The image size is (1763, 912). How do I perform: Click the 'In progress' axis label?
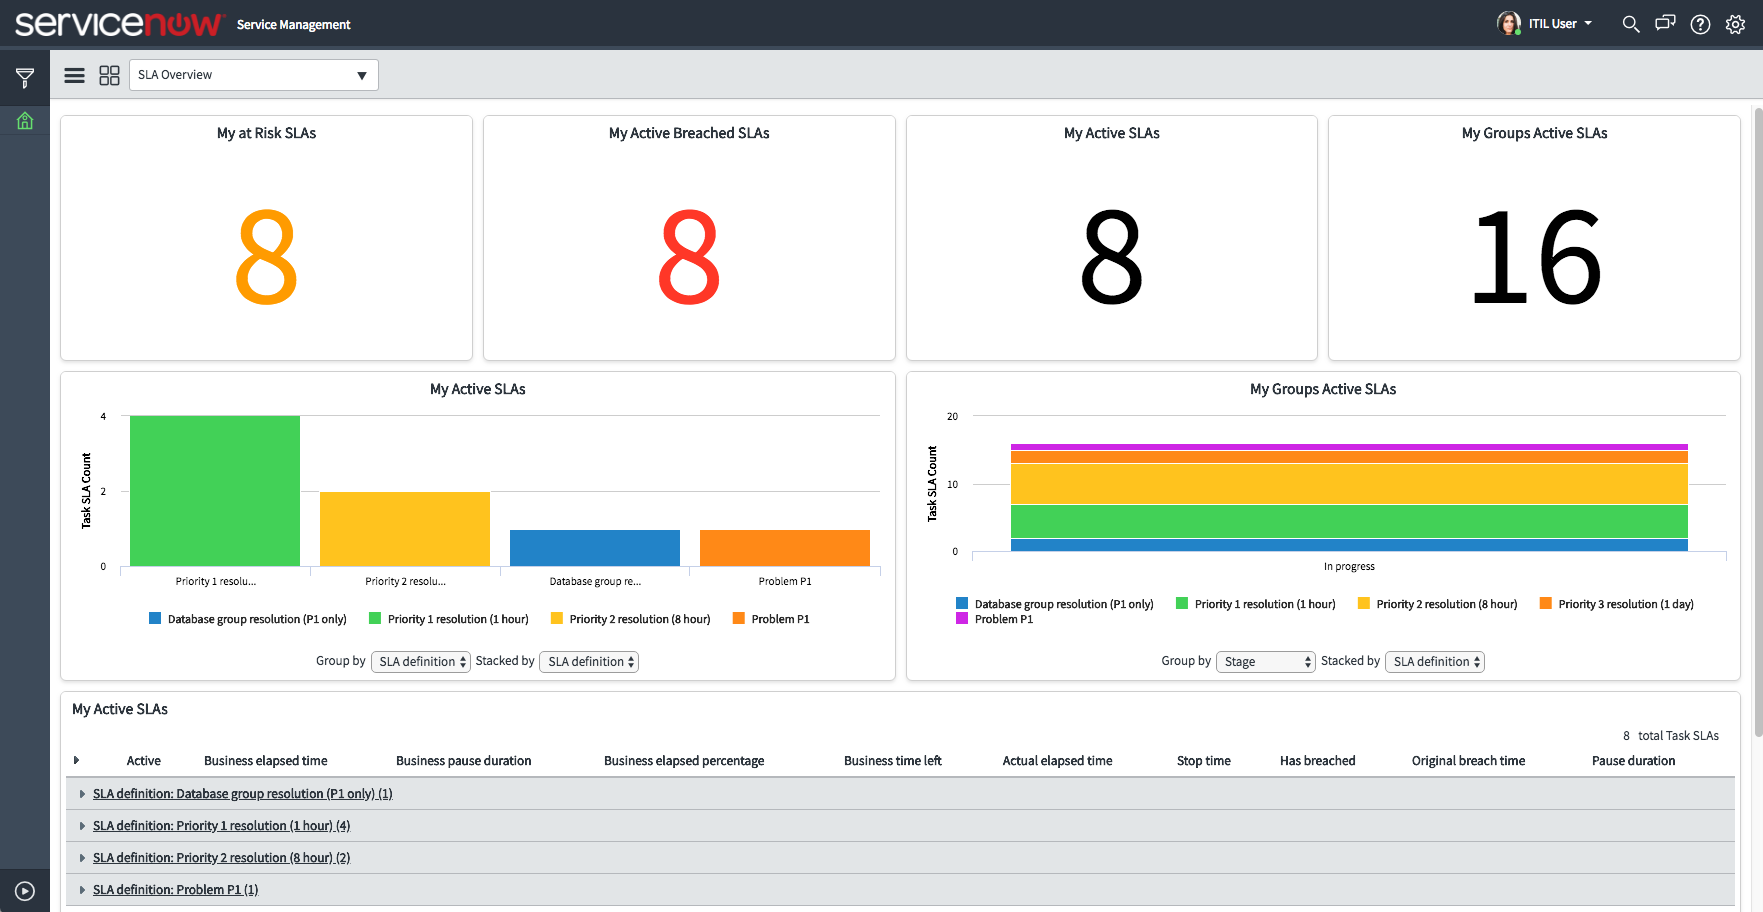tap(1349, 566)
